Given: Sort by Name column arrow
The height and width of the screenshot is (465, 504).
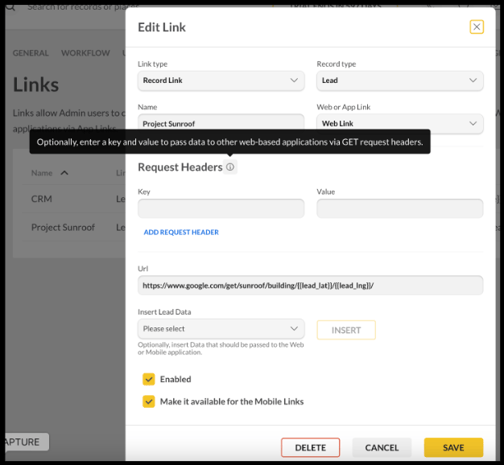Looking at the screenshot, I should point(64,173).
